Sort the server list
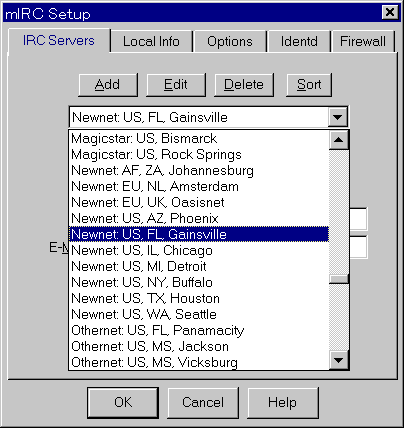Image resolution: width=404 pixels, height=428 pixels. coord(309,85)
